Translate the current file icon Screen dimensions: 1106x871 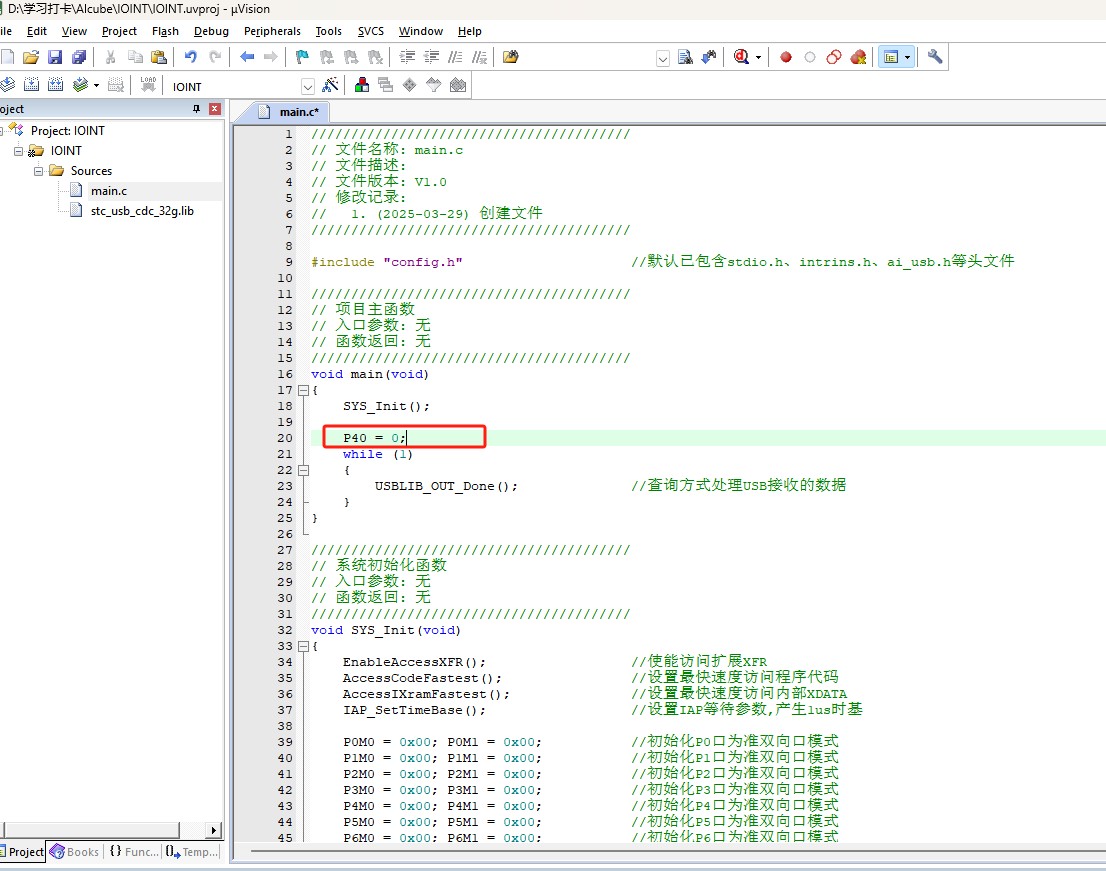pyautogui.click(x=7, y=85)
